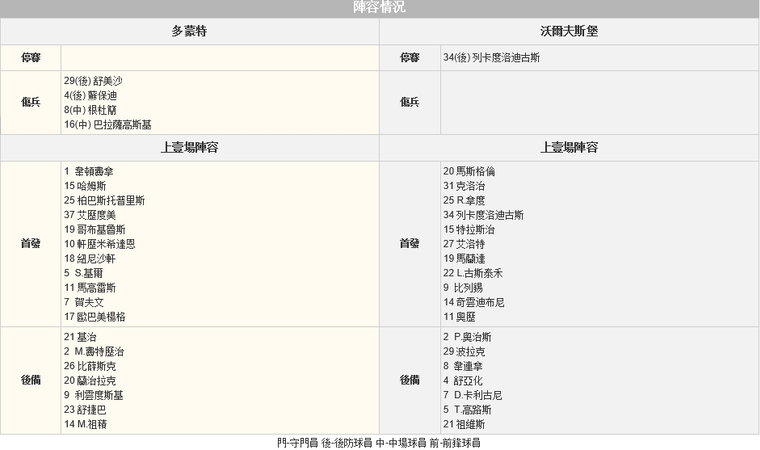Viewport: 760px width, 450px height.
Task: Select starter '19 哥布基魯斯'
Action: [95, 229]
